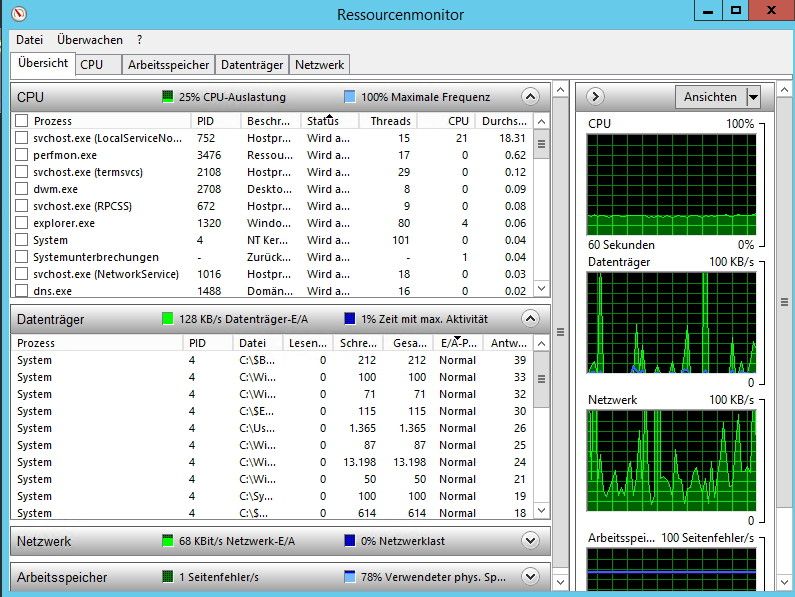Sort disk list by Gesamt column header
795x597 pixels.
pos(408,343)
